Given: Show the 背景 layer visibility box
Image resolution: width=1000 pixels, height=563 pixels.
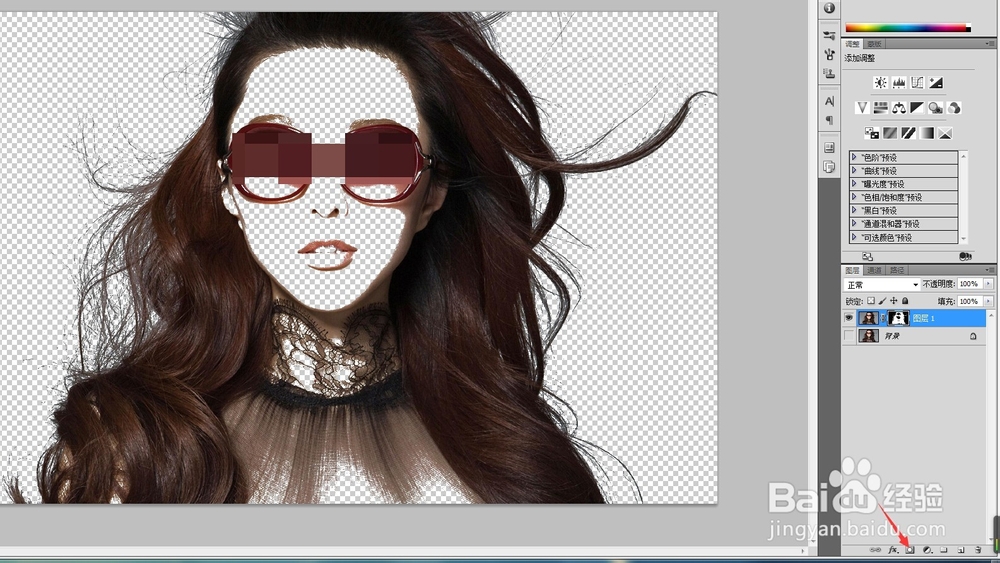Looking at the screenshot, I should point(851,337).
